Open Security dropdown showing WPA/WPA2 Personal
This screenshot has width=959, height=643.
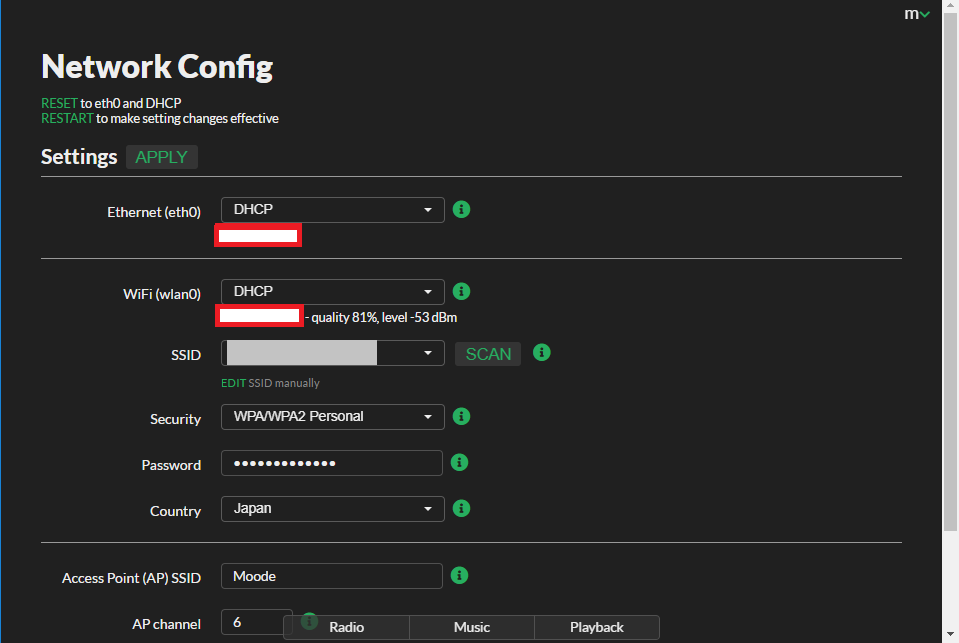[333, 417]
